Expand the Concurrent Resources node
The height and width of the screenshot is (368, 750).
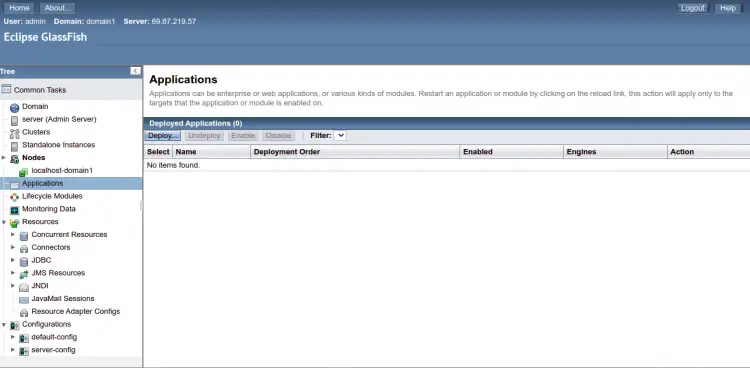13,234
